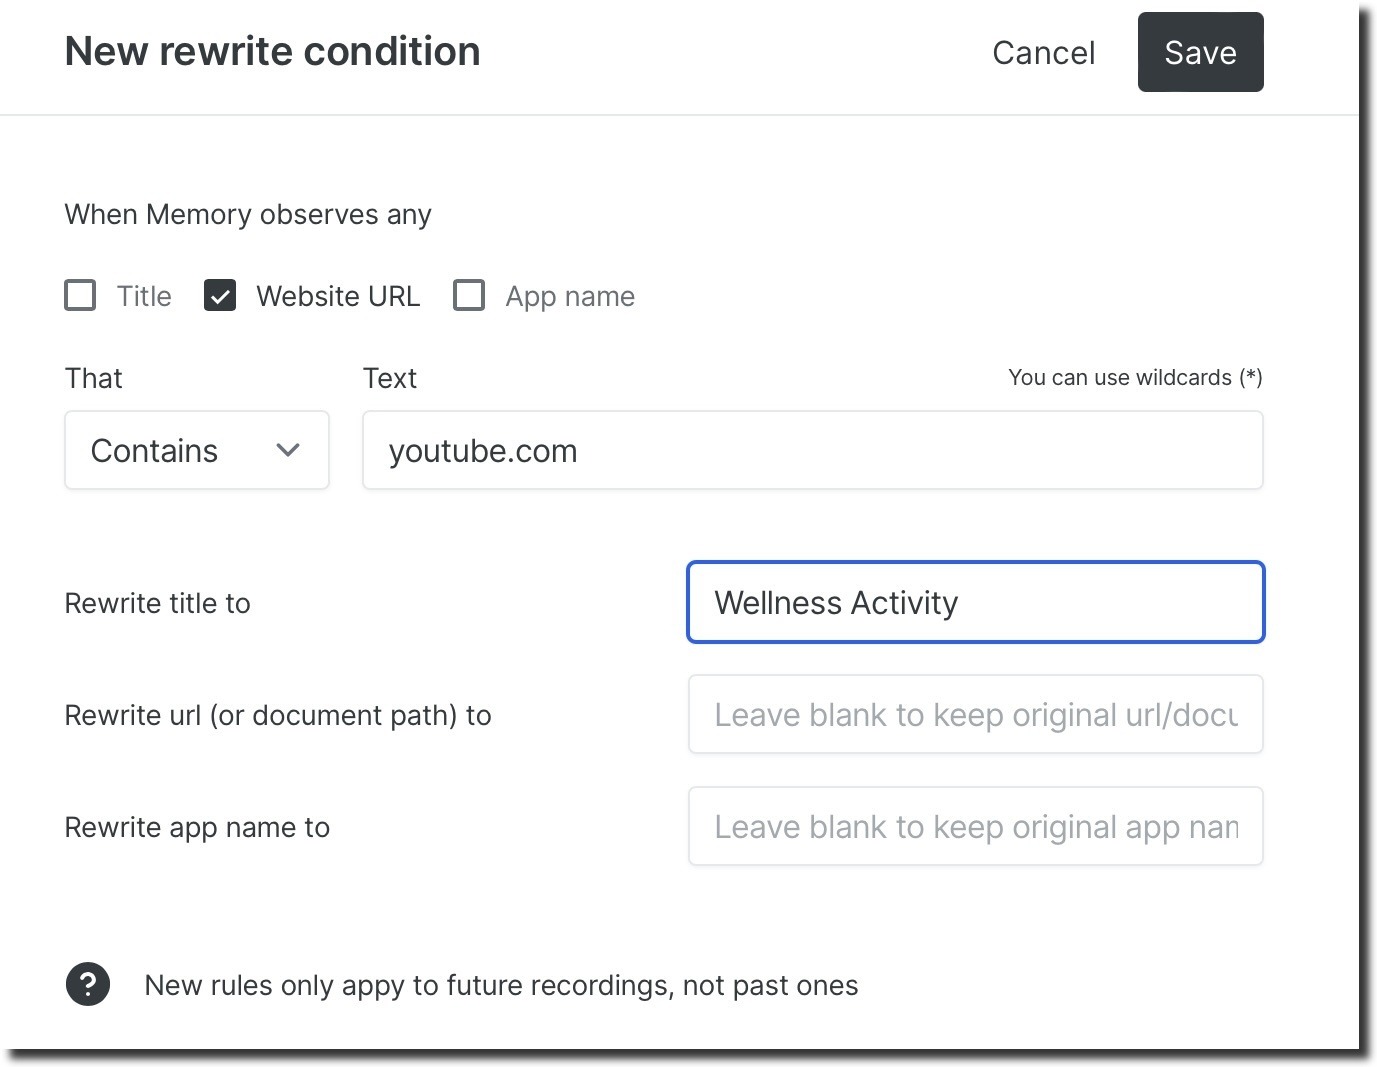Uncheck the Website URL checkbox
This screenshot has width=1377, height=1067.
coord(220,295)
